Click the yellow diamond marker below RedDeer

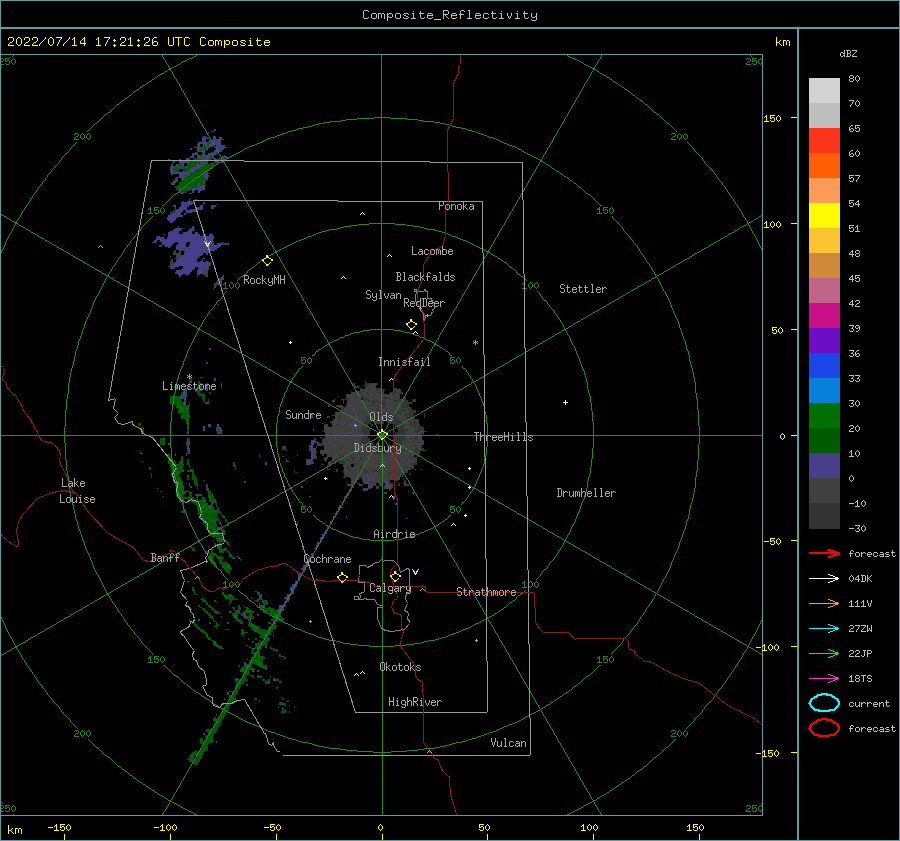point(411,325)
